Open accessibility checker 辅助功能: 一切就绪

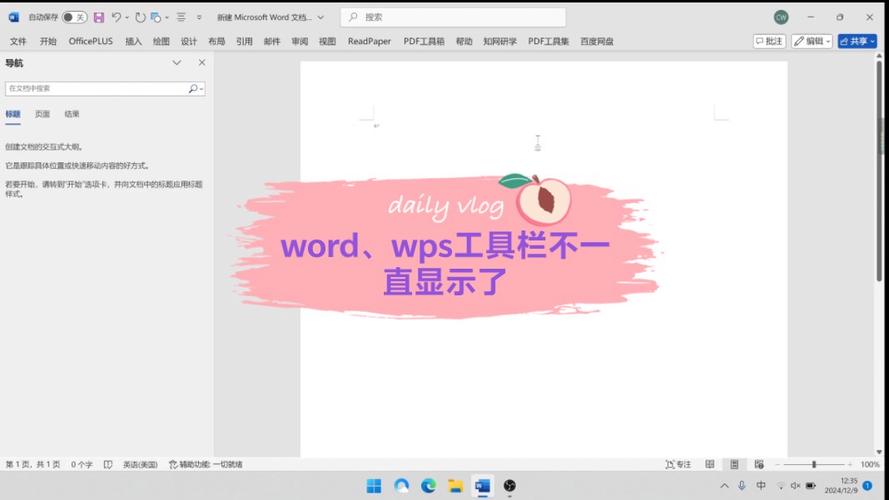point(206,464)
